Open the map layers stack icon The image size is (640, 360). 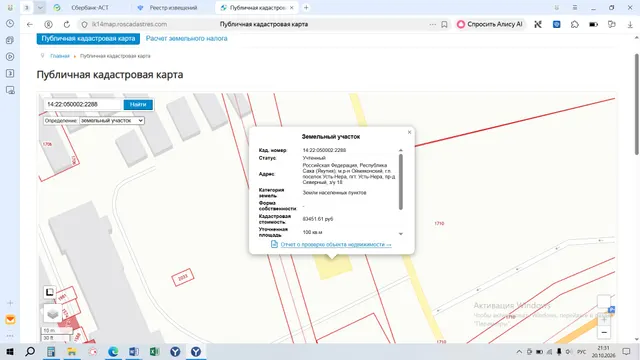coord(53,314)
